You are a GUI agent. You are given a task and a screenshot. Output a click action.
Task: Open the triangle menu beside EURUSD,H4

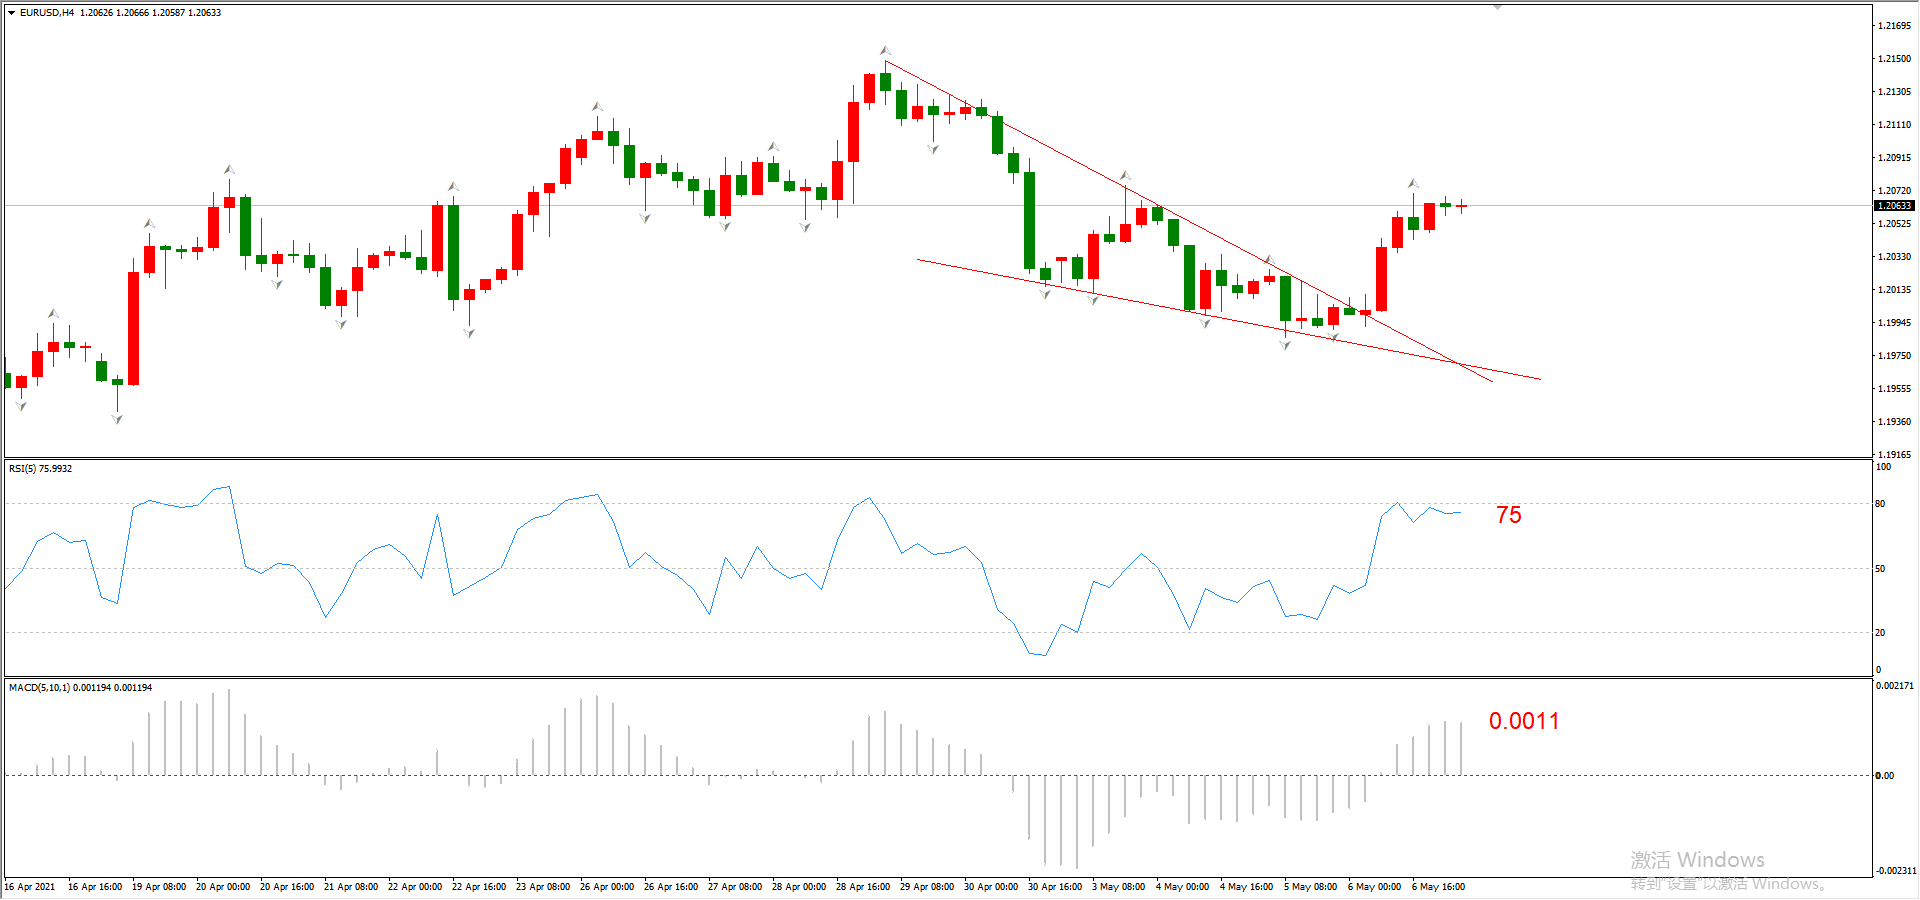11,13
